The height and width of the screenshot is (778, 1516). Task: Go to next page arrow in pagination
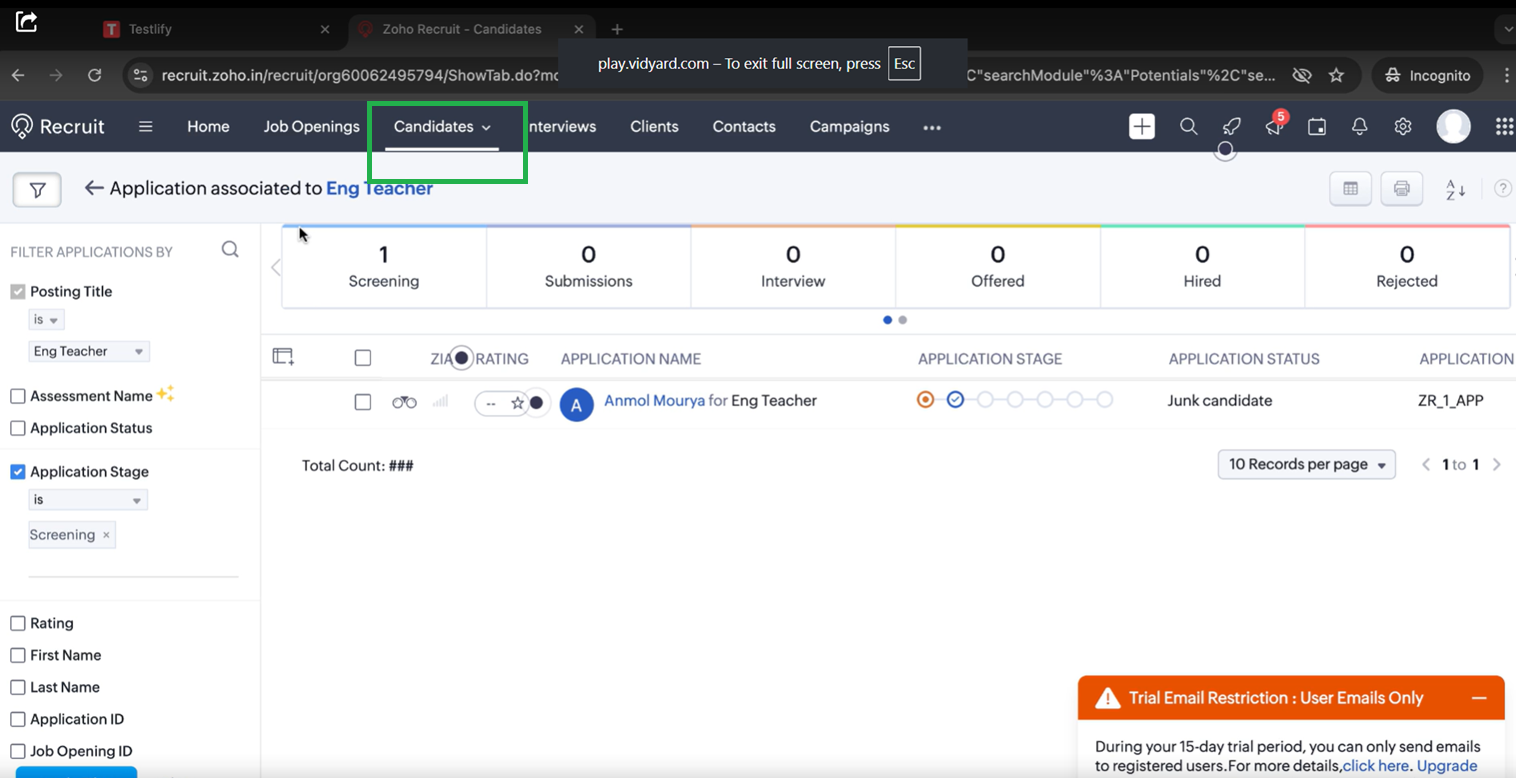point(1497,464)
